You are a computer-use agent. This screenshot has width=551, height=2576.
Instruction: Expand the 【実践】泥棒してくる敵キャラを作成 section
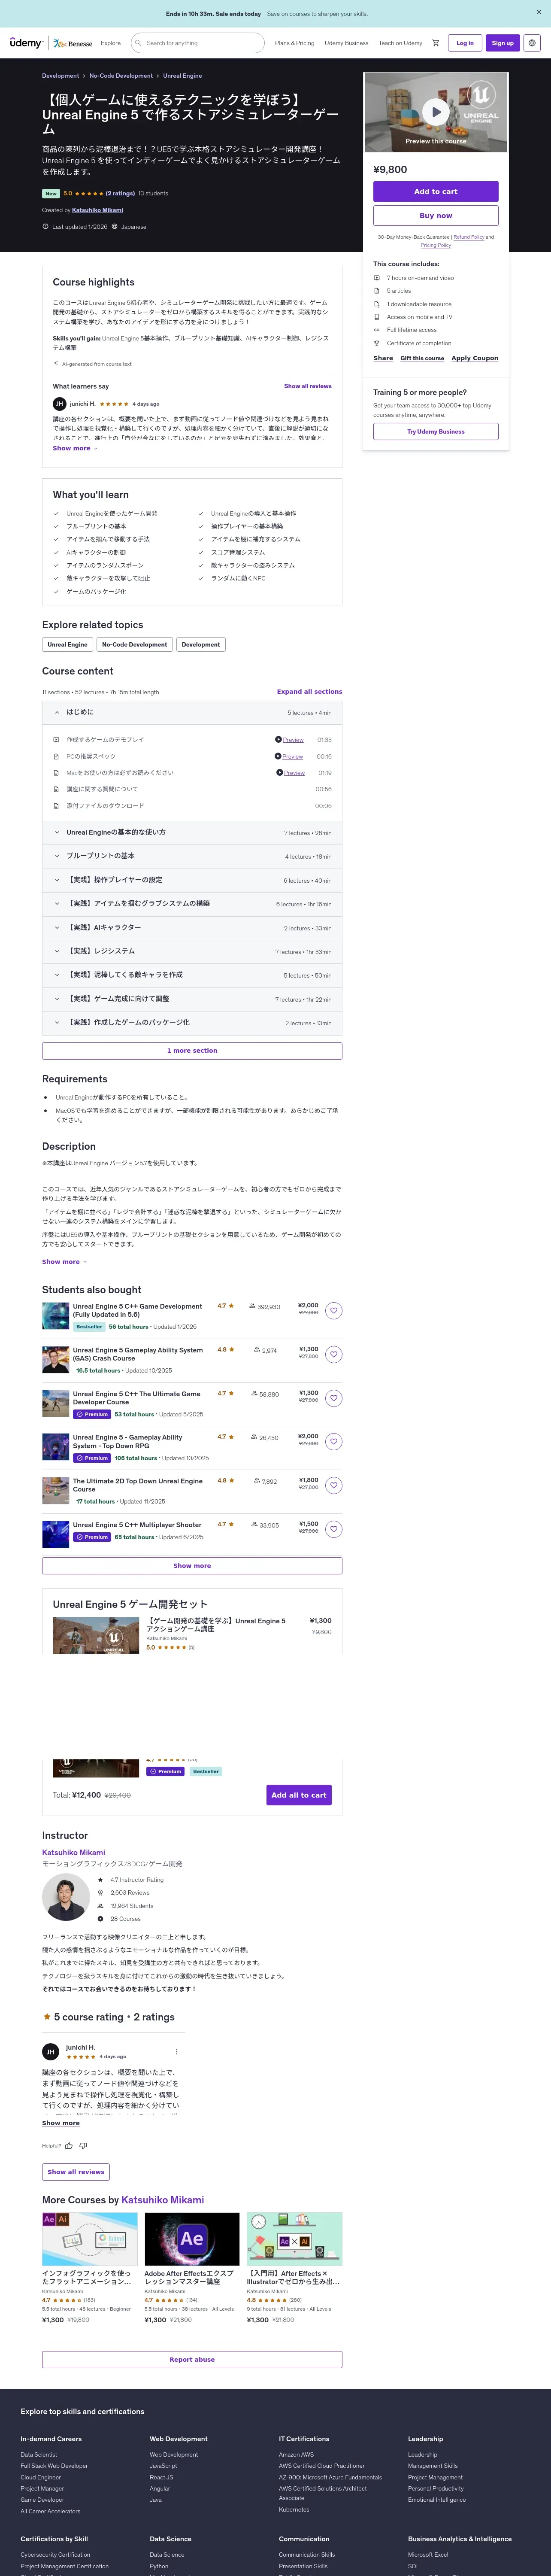(192, 975)
